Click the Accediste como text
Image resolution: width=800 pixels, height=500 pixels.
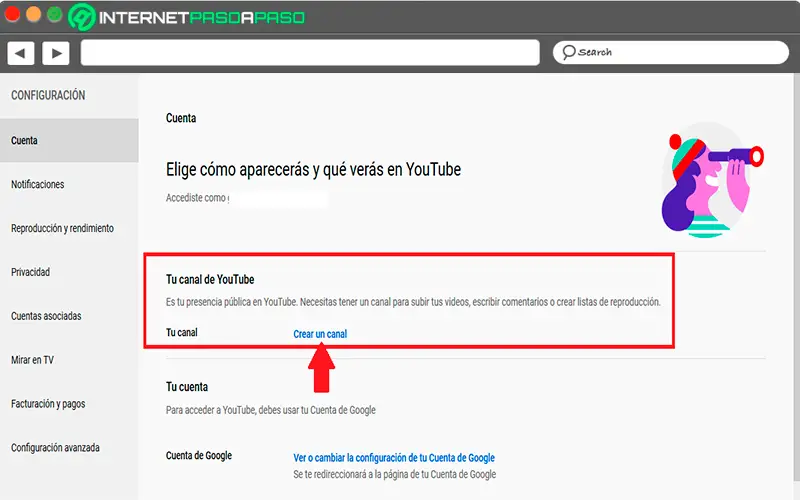coord(196,198)
